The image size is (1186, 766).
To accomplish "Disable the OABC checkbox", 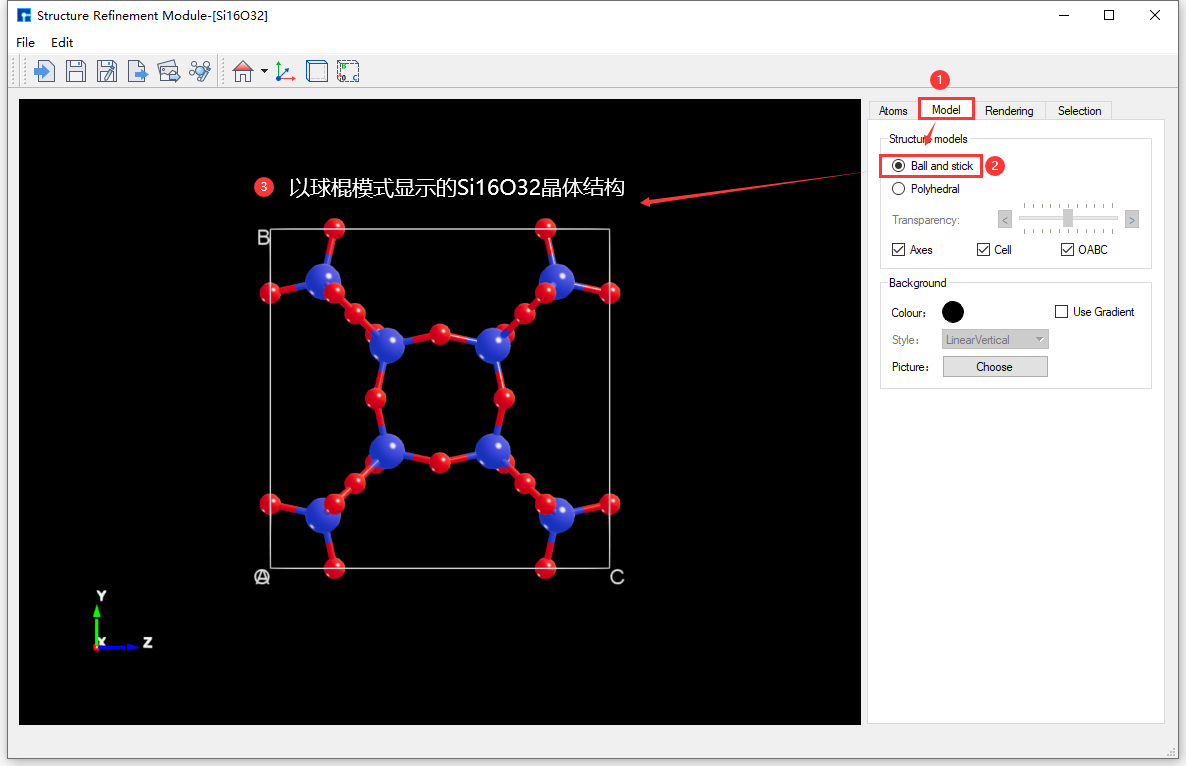I will point(1067,249).
